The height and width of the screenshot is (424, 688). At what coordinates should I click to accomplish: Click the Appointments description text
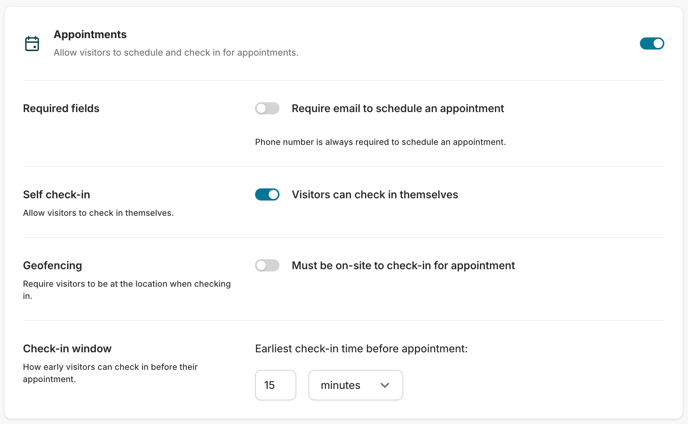[175, 53]
